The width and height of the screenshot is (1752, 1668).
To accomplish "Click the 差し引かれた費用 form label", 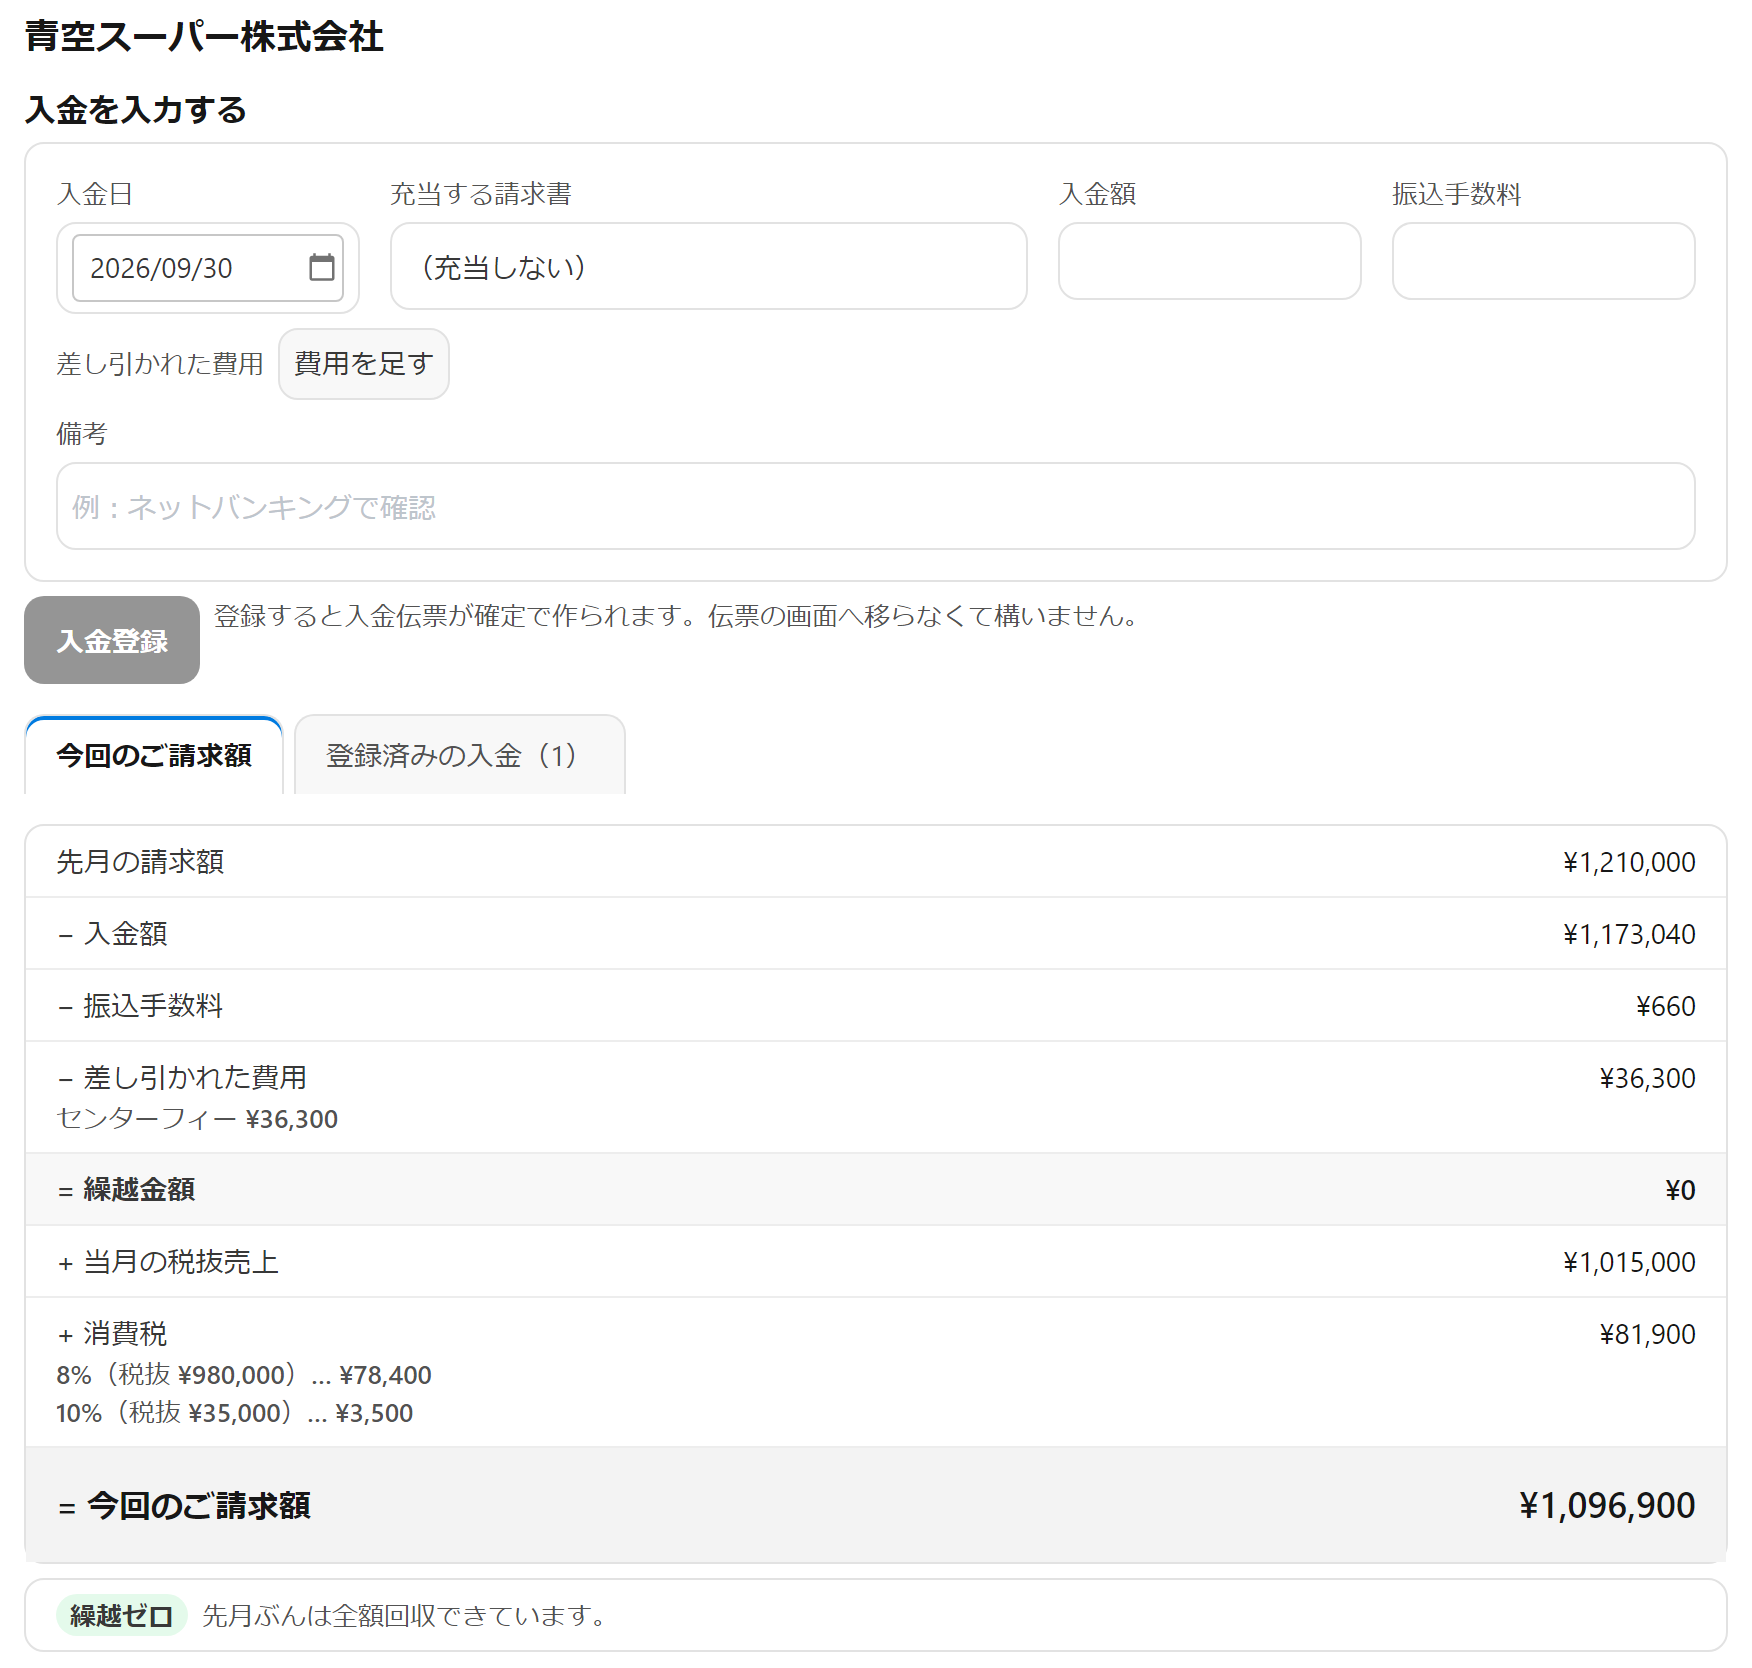I will click(160, 363).
